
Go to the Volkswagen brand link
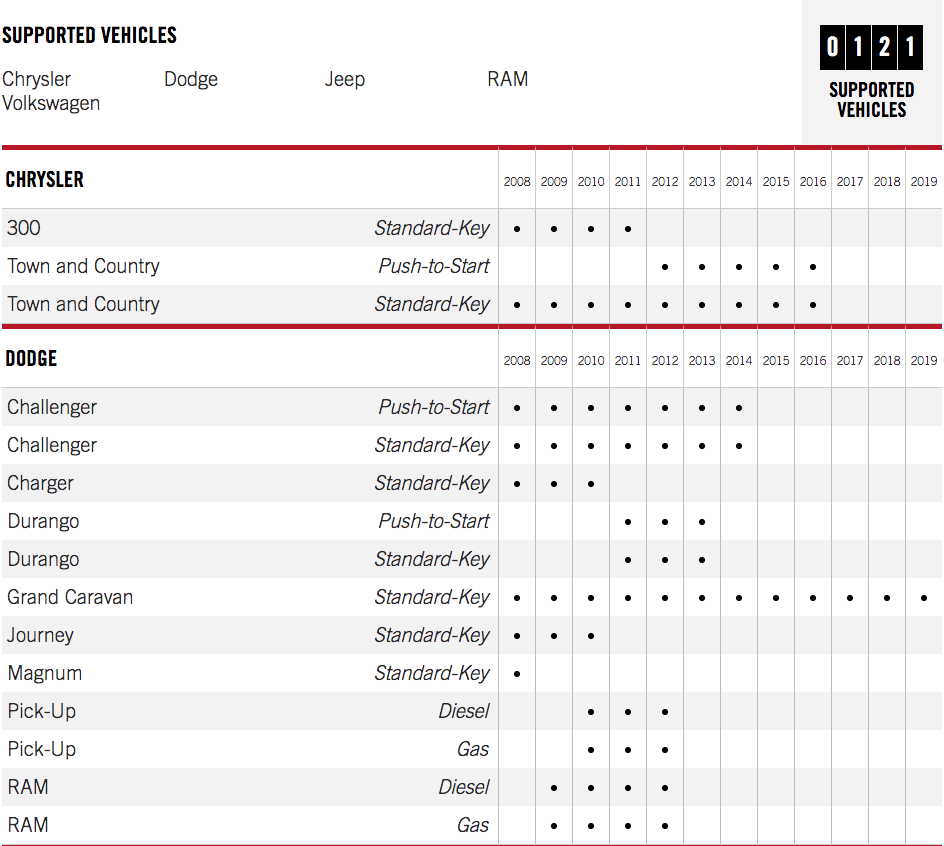click(x=51, y=103)
